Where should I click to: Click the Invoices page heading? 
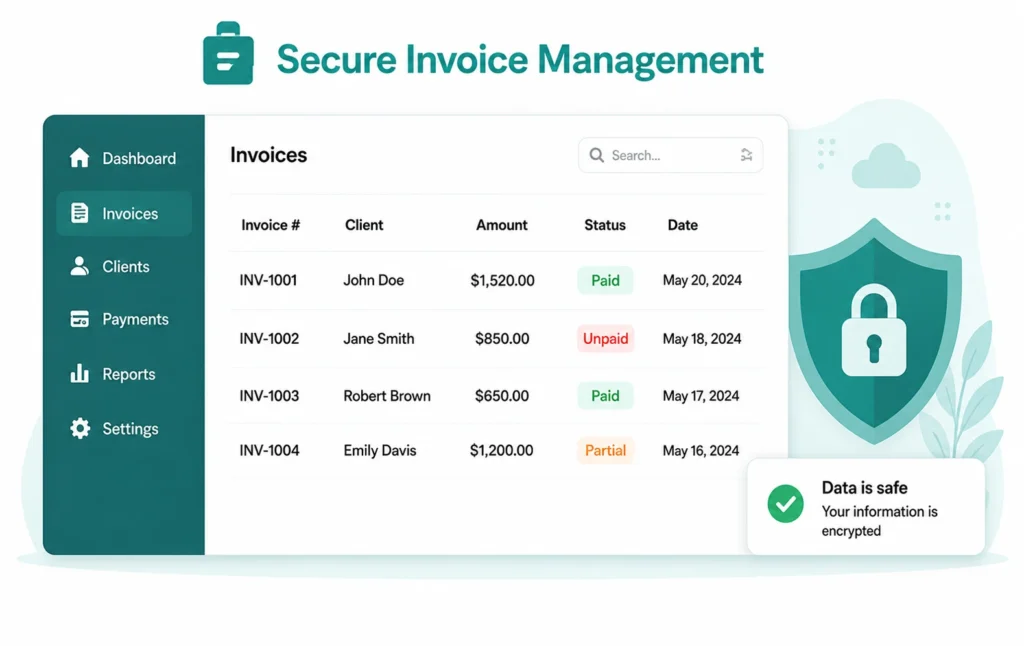[268, 155]
